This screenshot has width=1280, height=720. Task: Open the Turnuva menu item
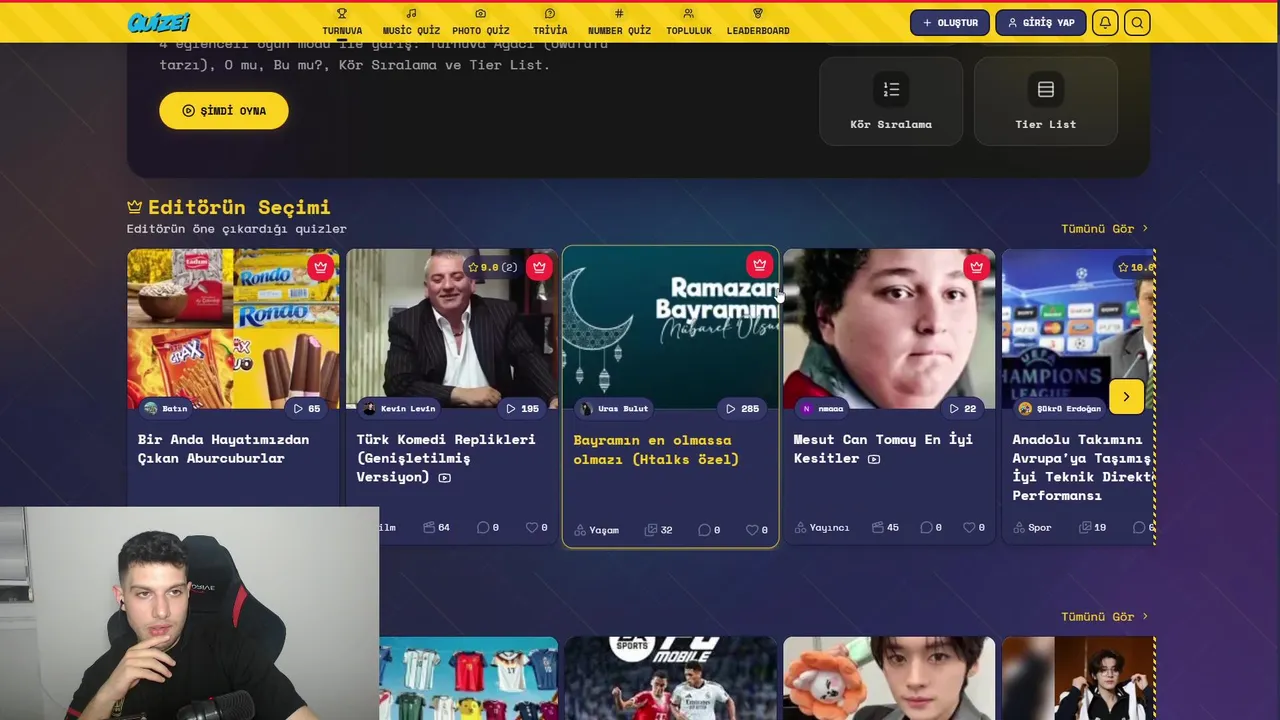342,22
